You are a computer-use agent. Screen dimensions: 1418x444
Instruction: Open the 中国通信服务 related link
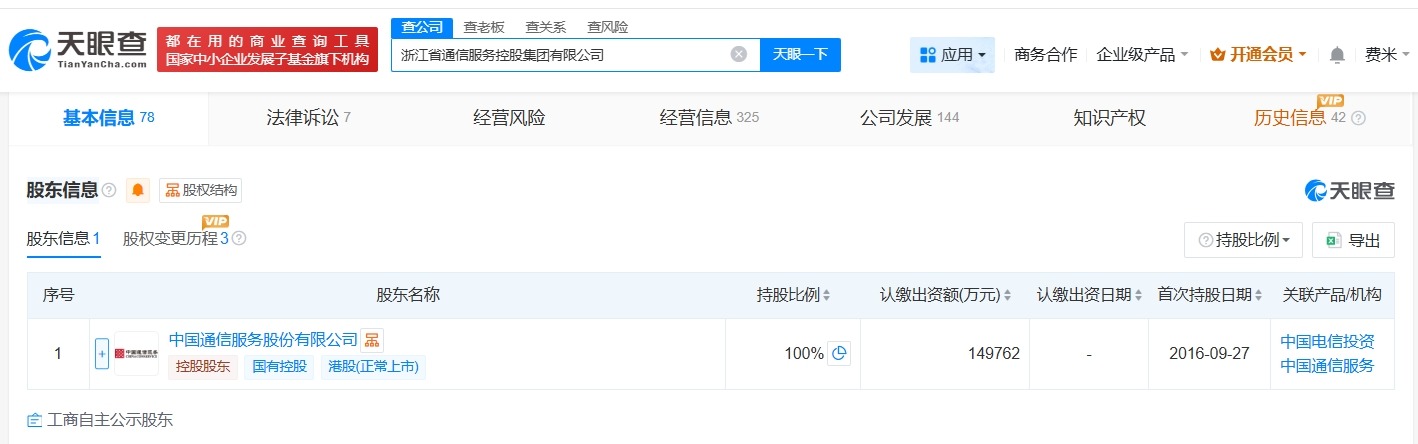1328,365
